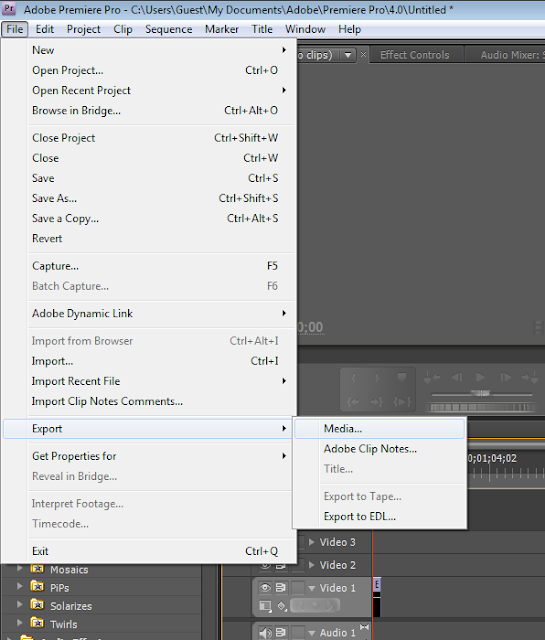Collapse the Audio 1 track

[x=312, y=633]
